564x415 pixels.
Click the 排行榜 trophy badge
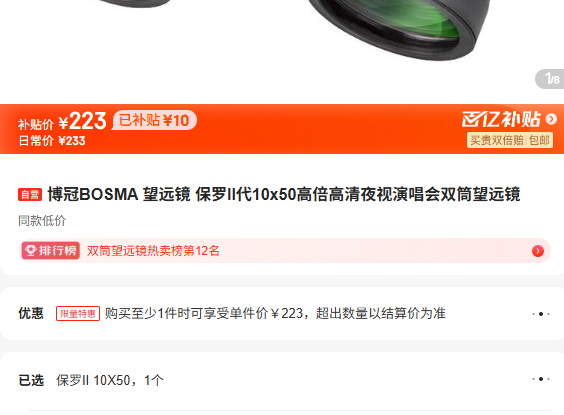pyautogui.click(x=51, y=250)
